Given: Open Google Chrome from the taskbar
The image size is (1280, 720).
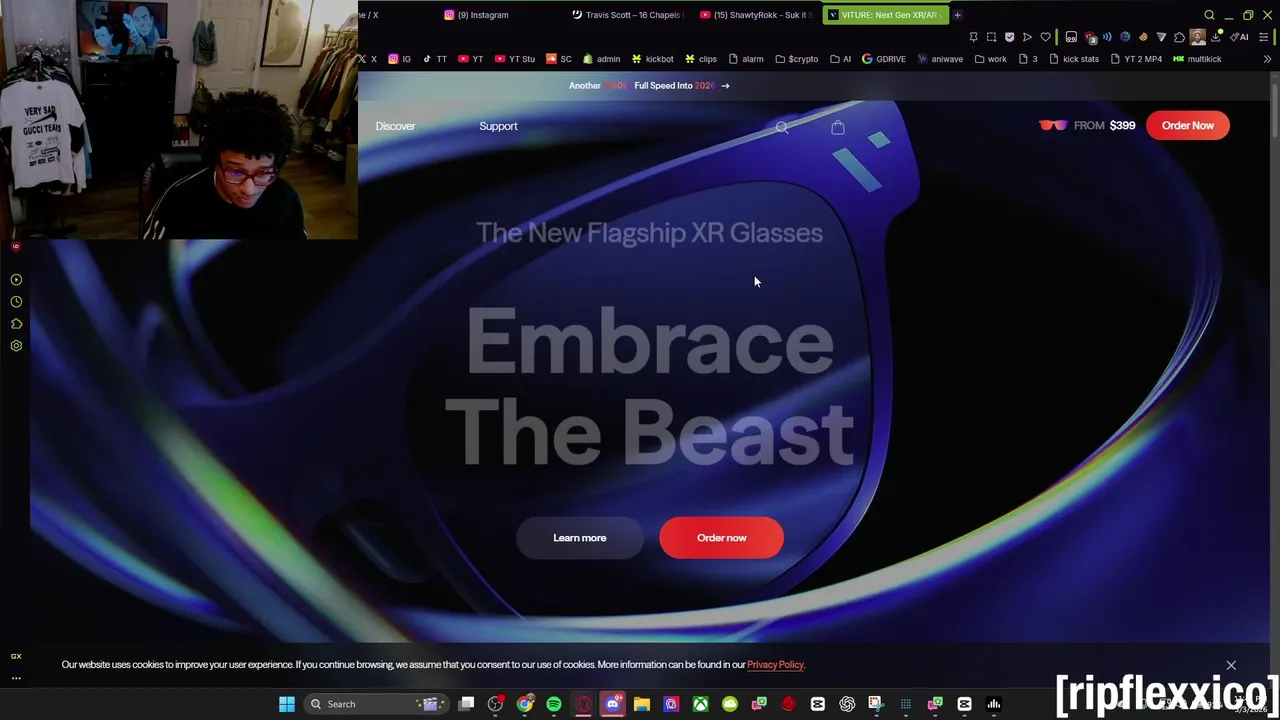Looking at the screenshot, I should (525, 704).
